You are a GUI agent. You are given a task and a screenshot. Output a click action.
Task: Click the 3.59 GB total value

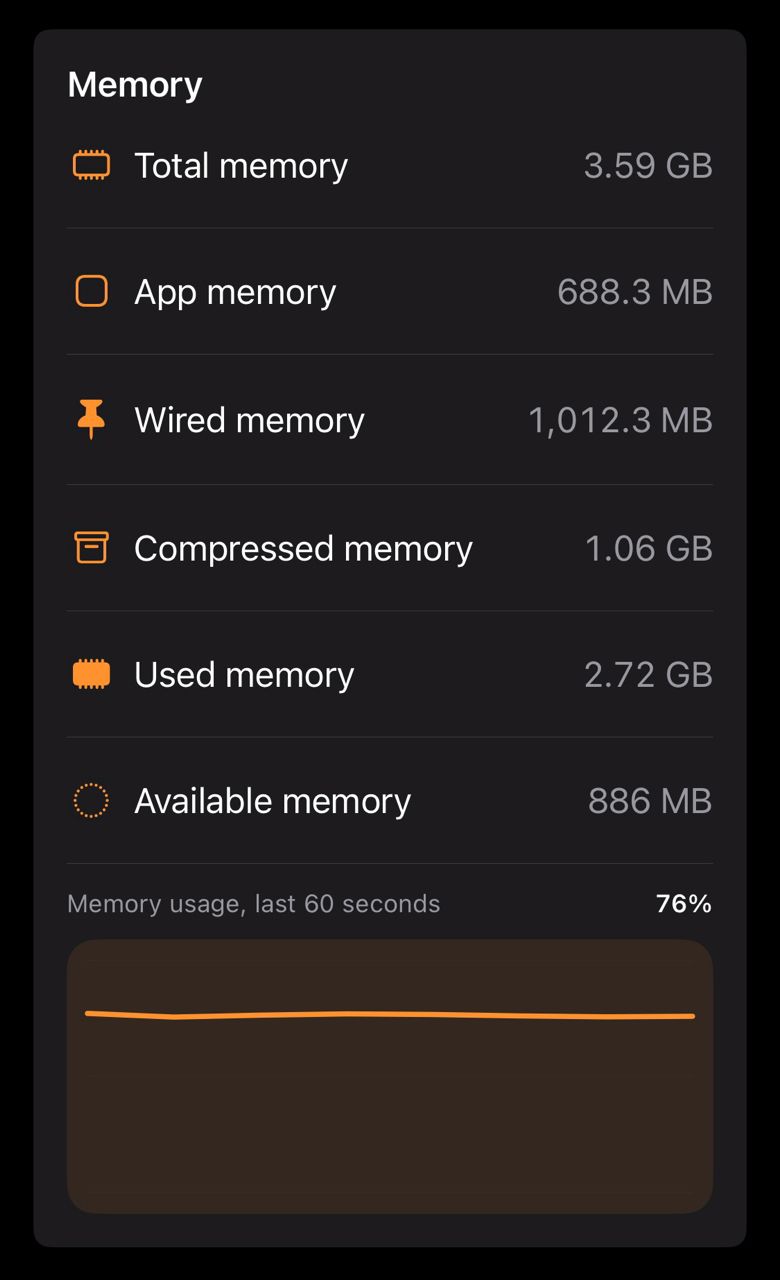coord(648,166)
